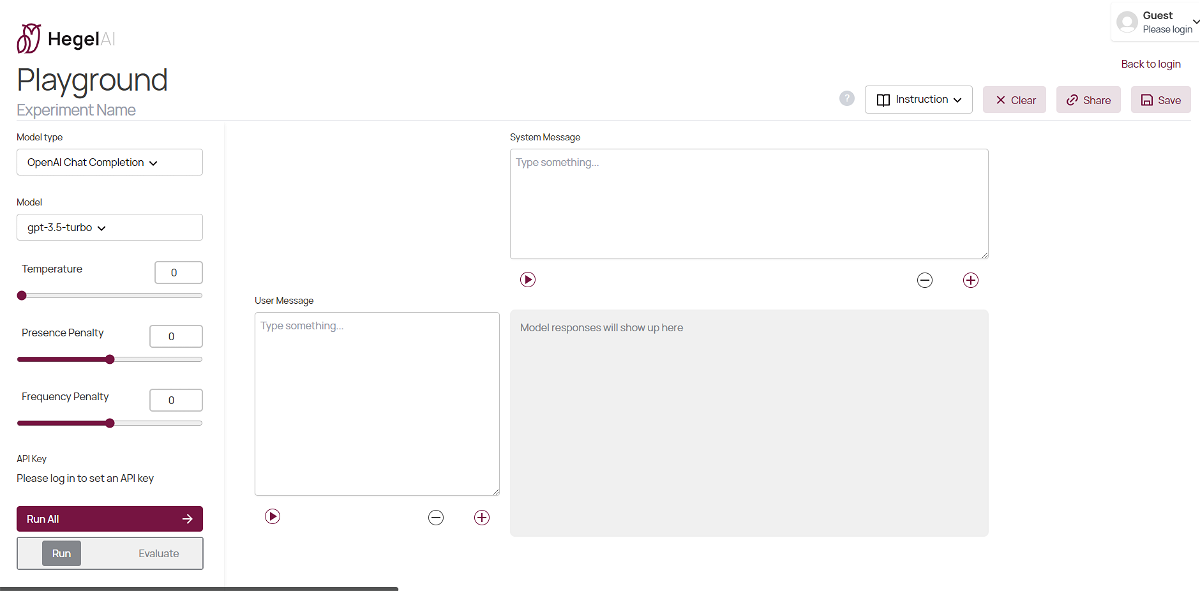This screenshot has height=591, width=1200.
Task: Click the Model responses output panel
Action: click(x=749, y=423)
